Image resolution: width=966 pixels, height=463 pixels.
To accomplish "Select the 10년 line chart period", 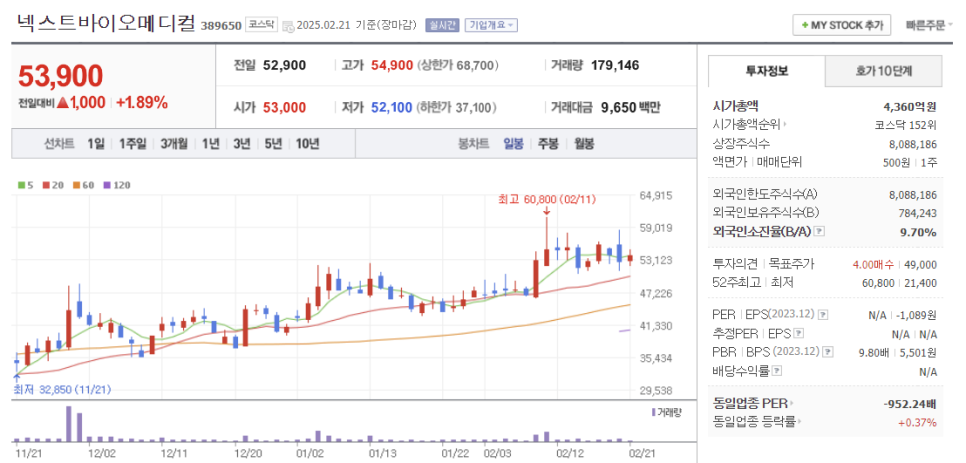I will (x=307, y=144).
